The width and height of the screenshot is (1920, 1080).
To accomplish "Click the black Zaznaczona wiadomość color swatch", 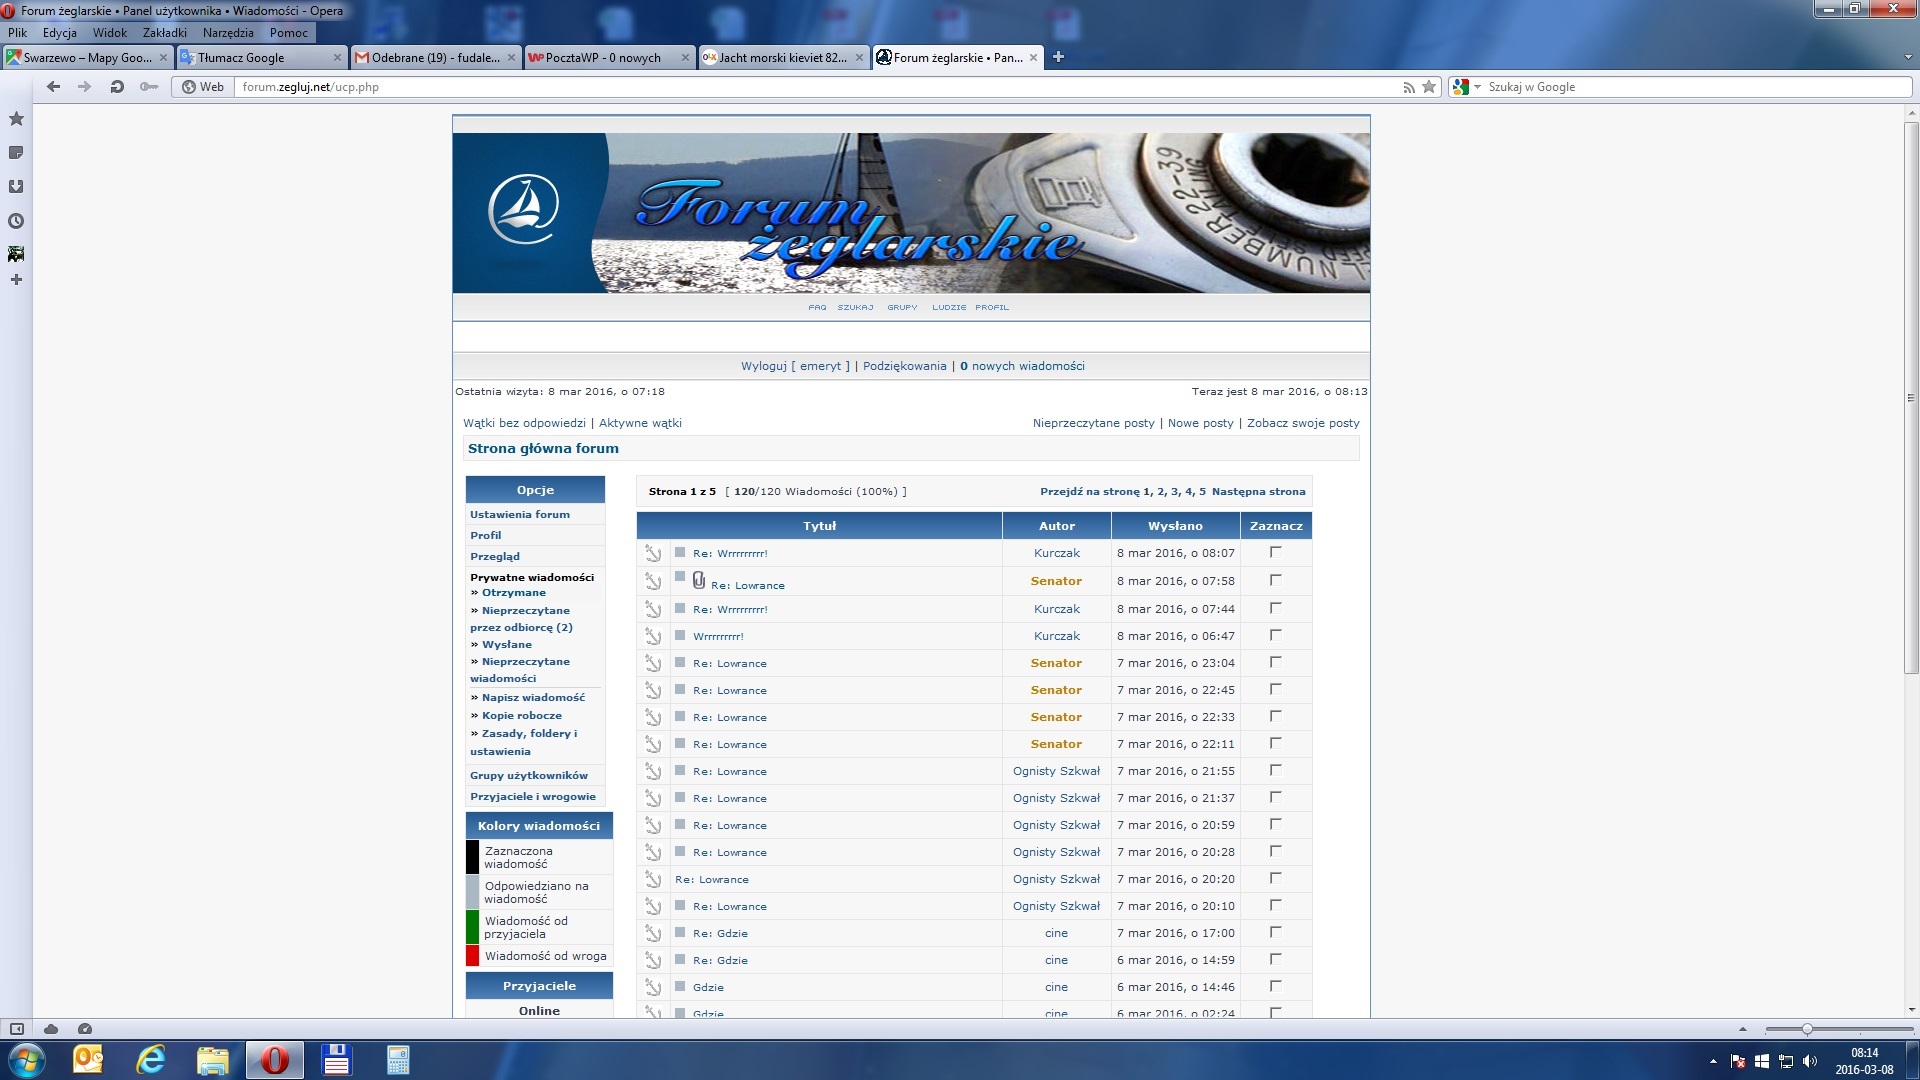I will click(473, 857).
